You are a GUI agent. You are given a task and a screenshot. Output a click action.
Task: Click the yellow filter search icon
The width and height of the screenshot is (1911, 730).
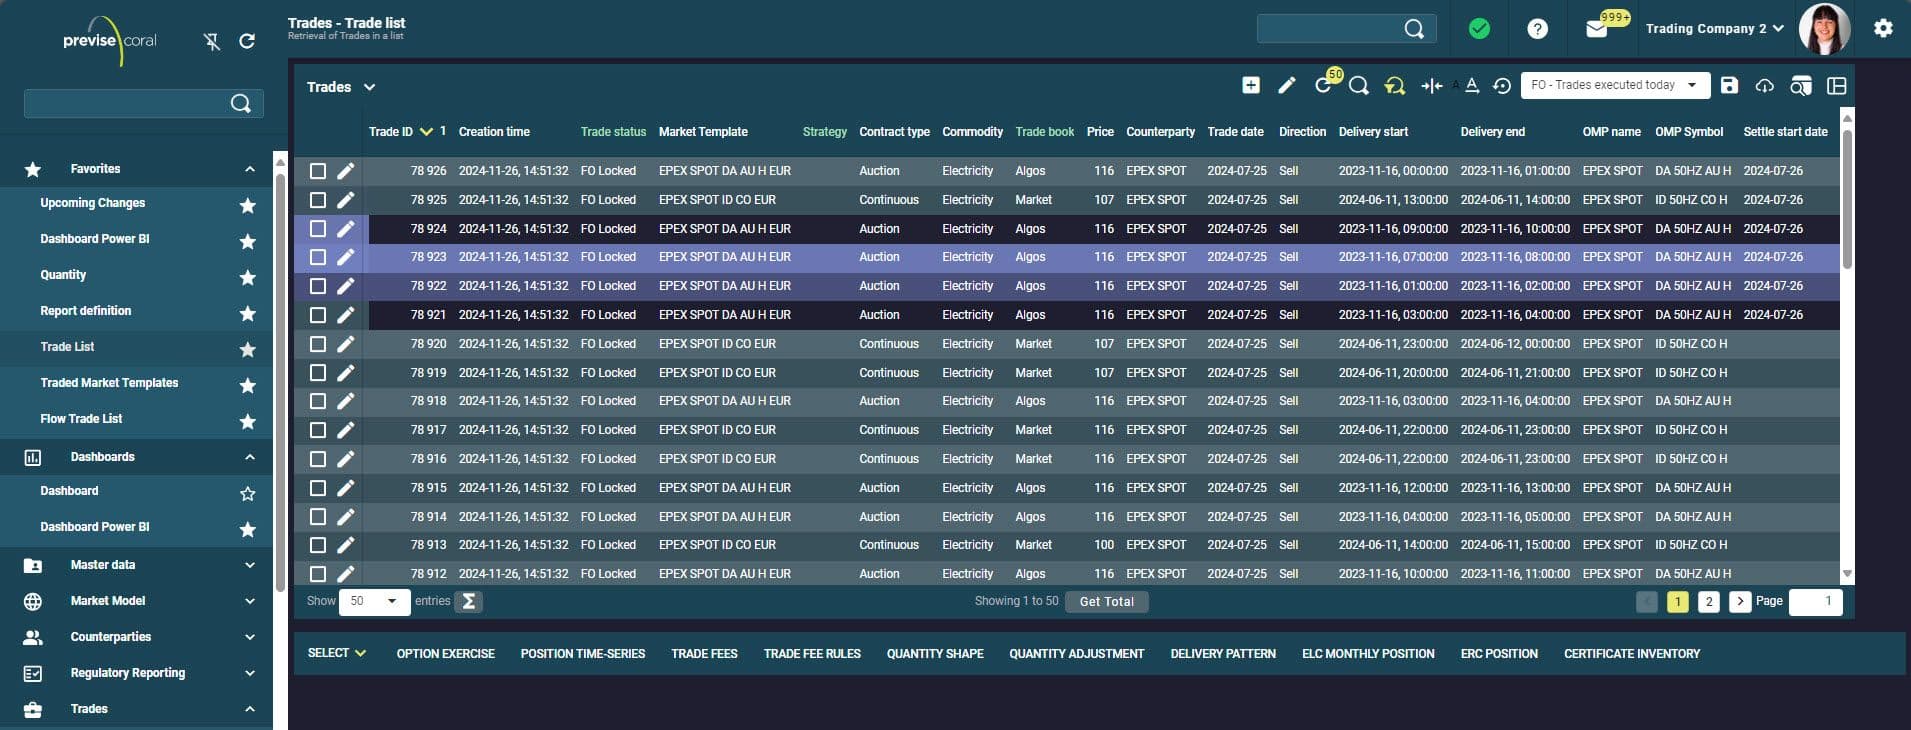point(1394,86)
